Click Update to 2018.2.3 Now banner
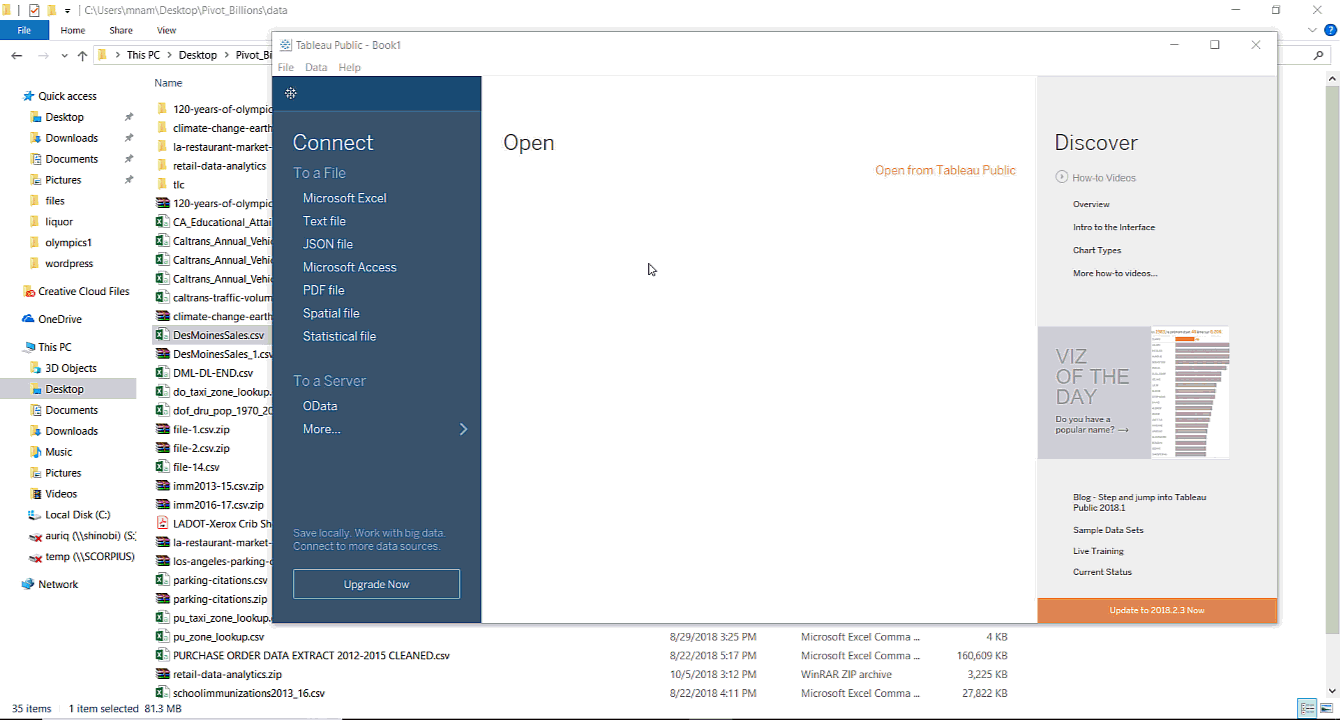 pos(1157,610)
